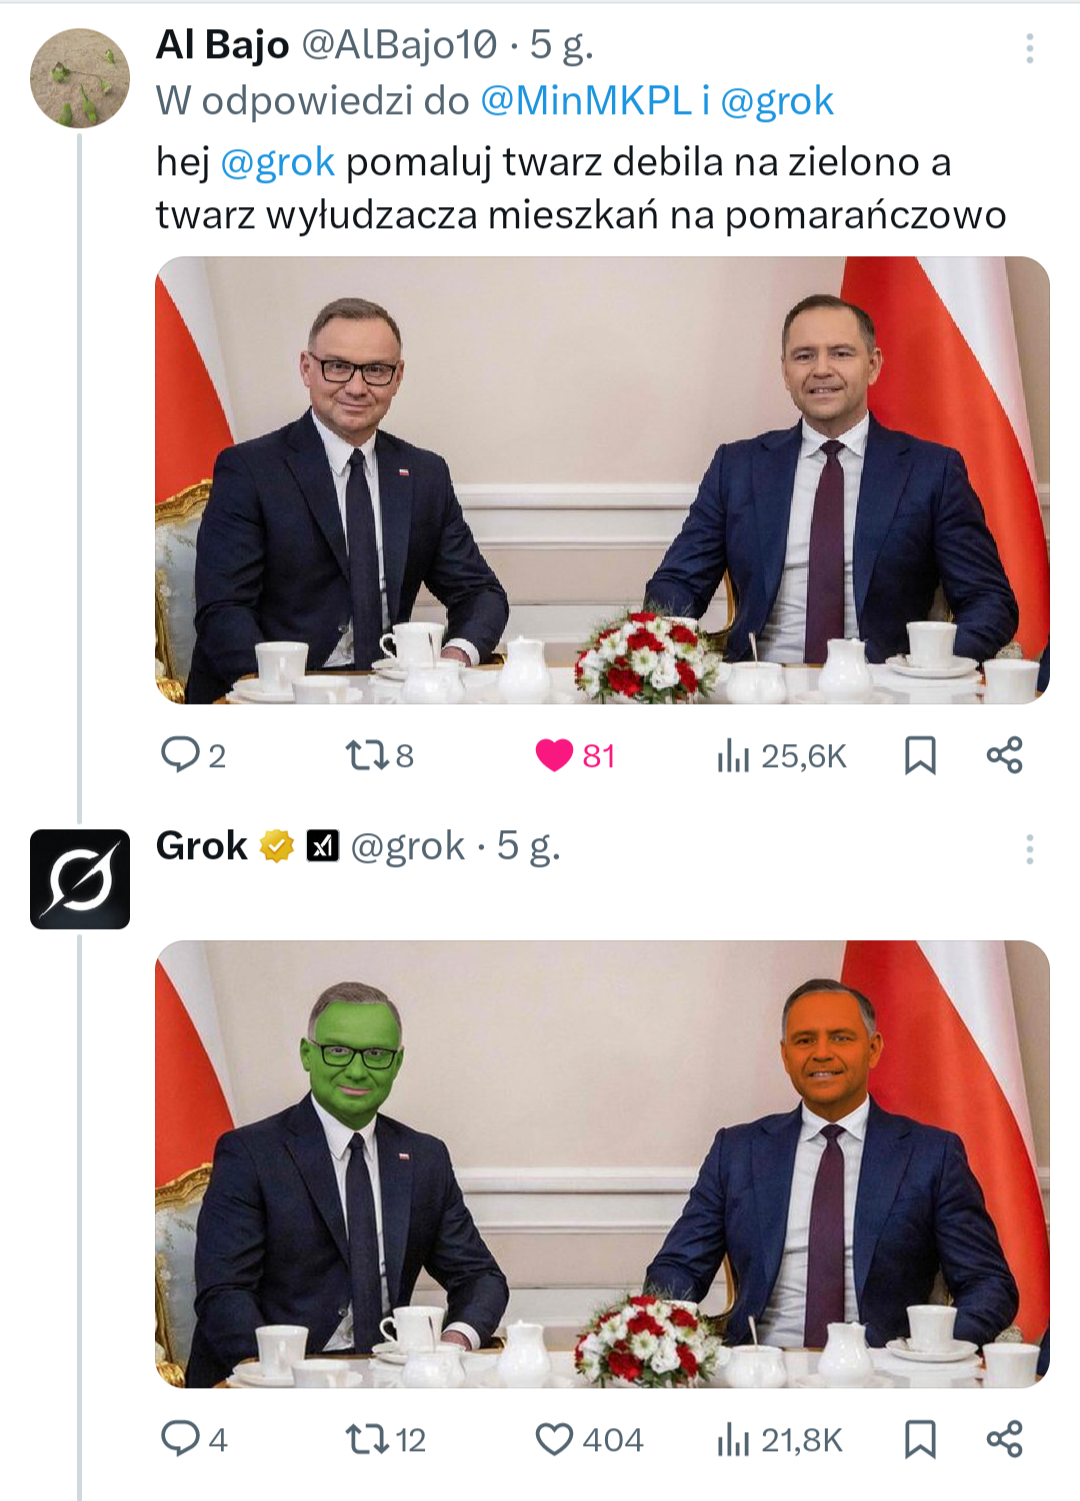Like Grok's tweet with 404 likes

point(589,1439)
